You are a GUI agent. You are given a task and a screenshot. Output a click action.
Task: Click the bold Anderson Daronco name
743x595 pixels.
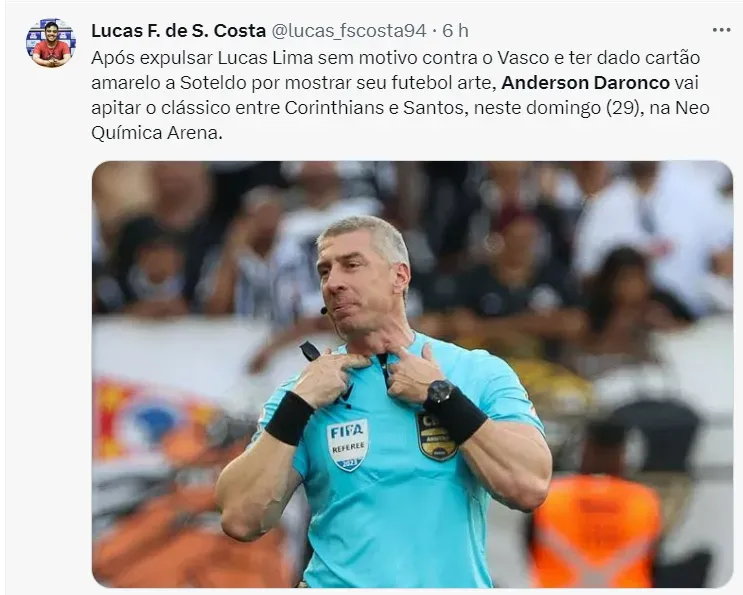(x=585, y=83)
